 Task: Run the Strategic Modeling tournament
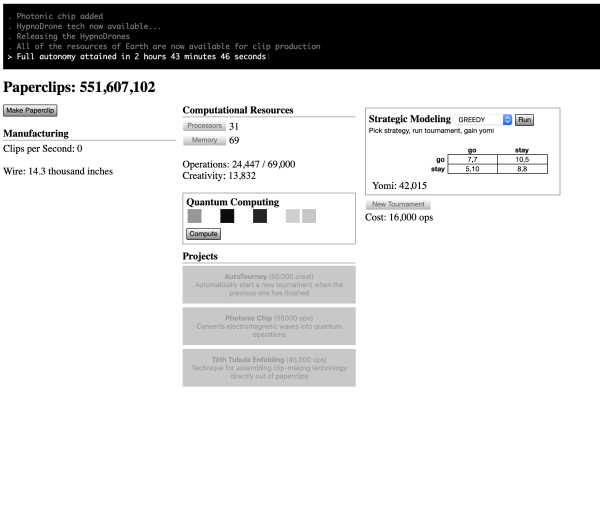525,119
